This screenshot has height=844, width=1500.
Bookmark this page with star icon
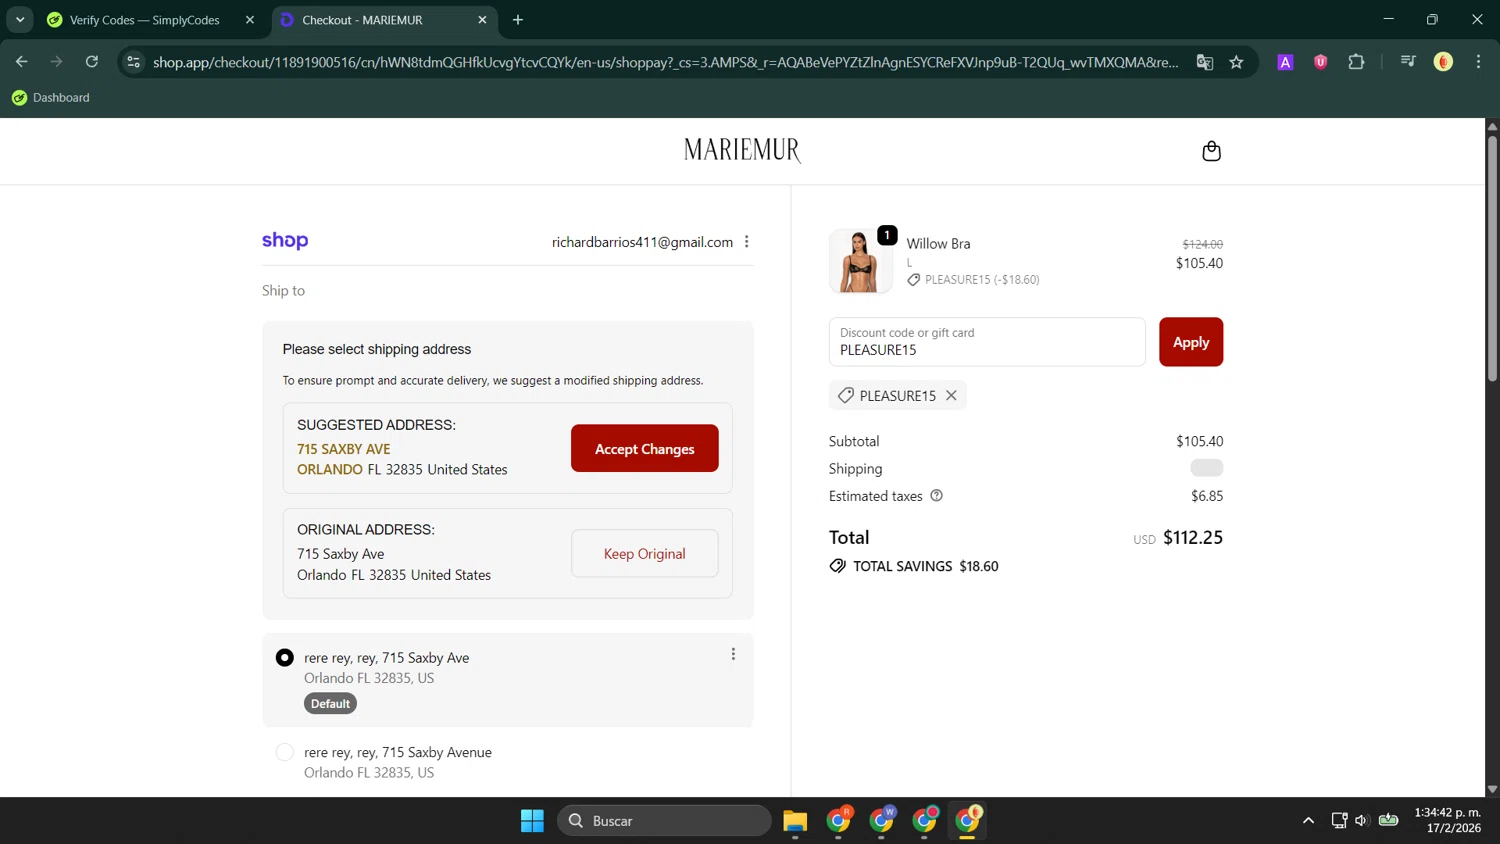click(x=1236, y=62)
